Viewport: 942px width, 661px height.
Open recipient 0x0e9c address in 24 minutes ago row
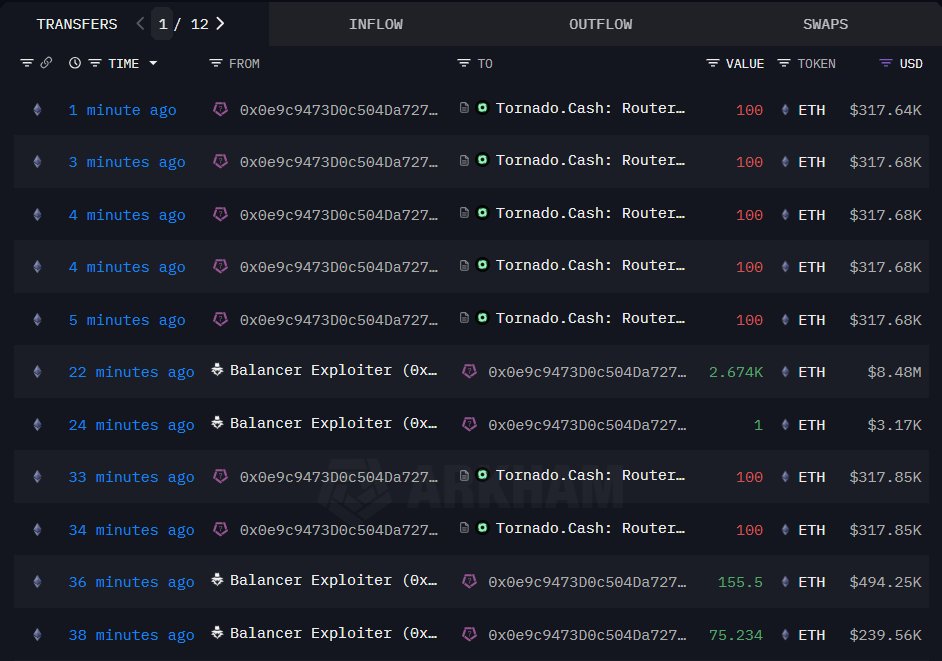tap(588, 425)
